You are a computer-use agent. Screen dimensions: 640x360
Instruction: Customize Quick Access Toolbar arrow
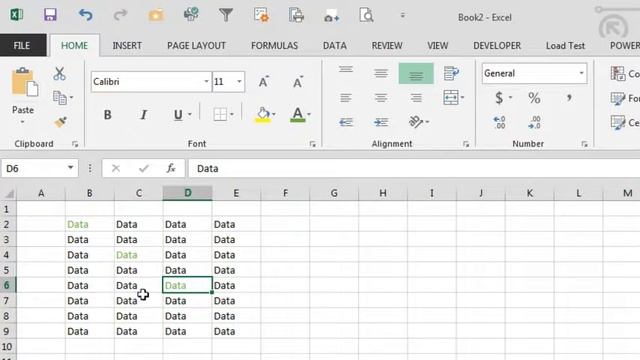click(402, 16)
